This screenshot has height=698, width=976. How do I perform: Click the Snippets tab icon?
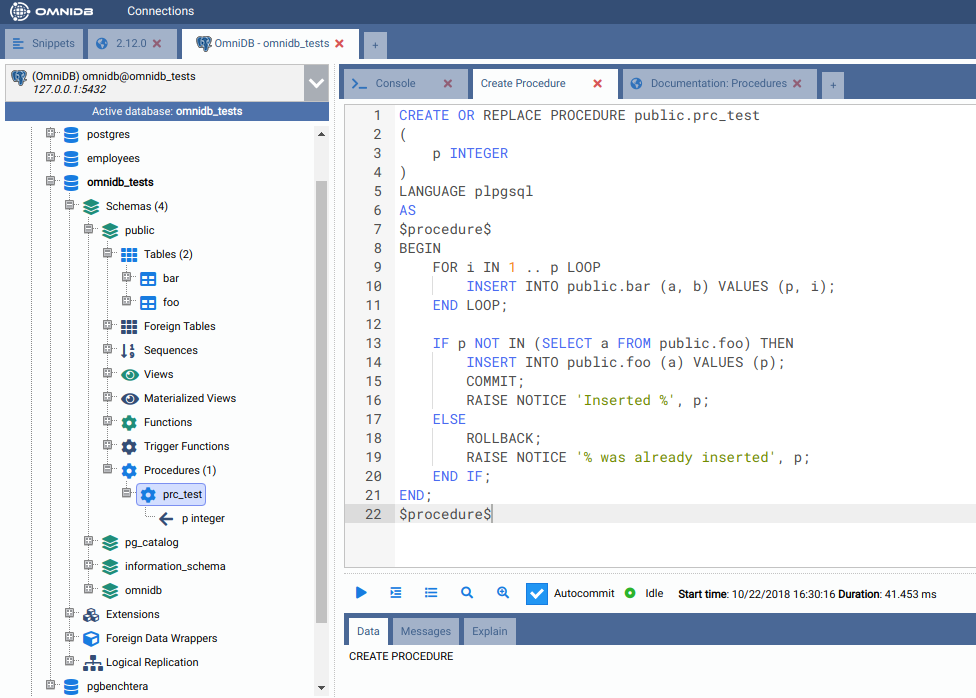click(x=19, y=44)
